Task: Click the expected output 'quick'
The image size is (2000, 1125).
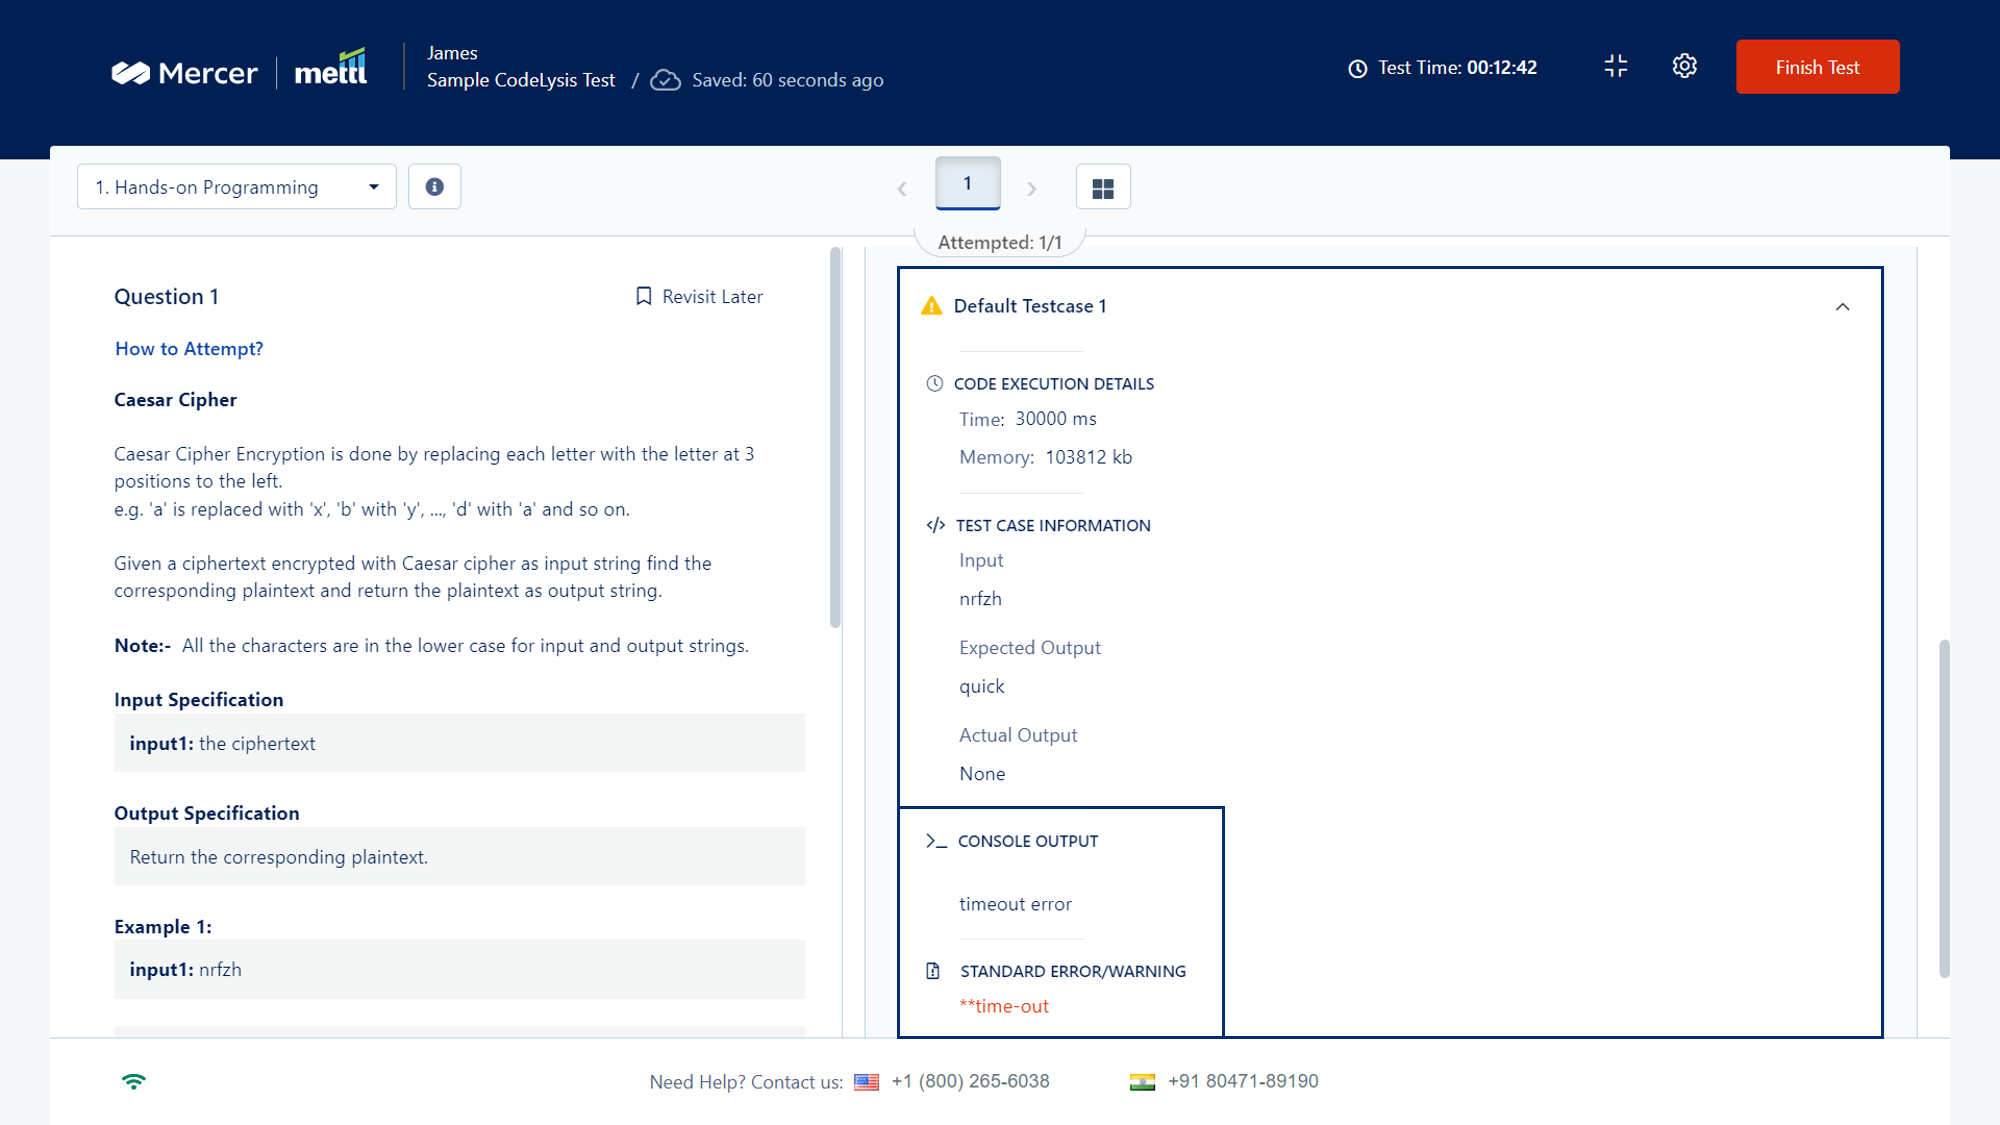Action: point(982,686)
